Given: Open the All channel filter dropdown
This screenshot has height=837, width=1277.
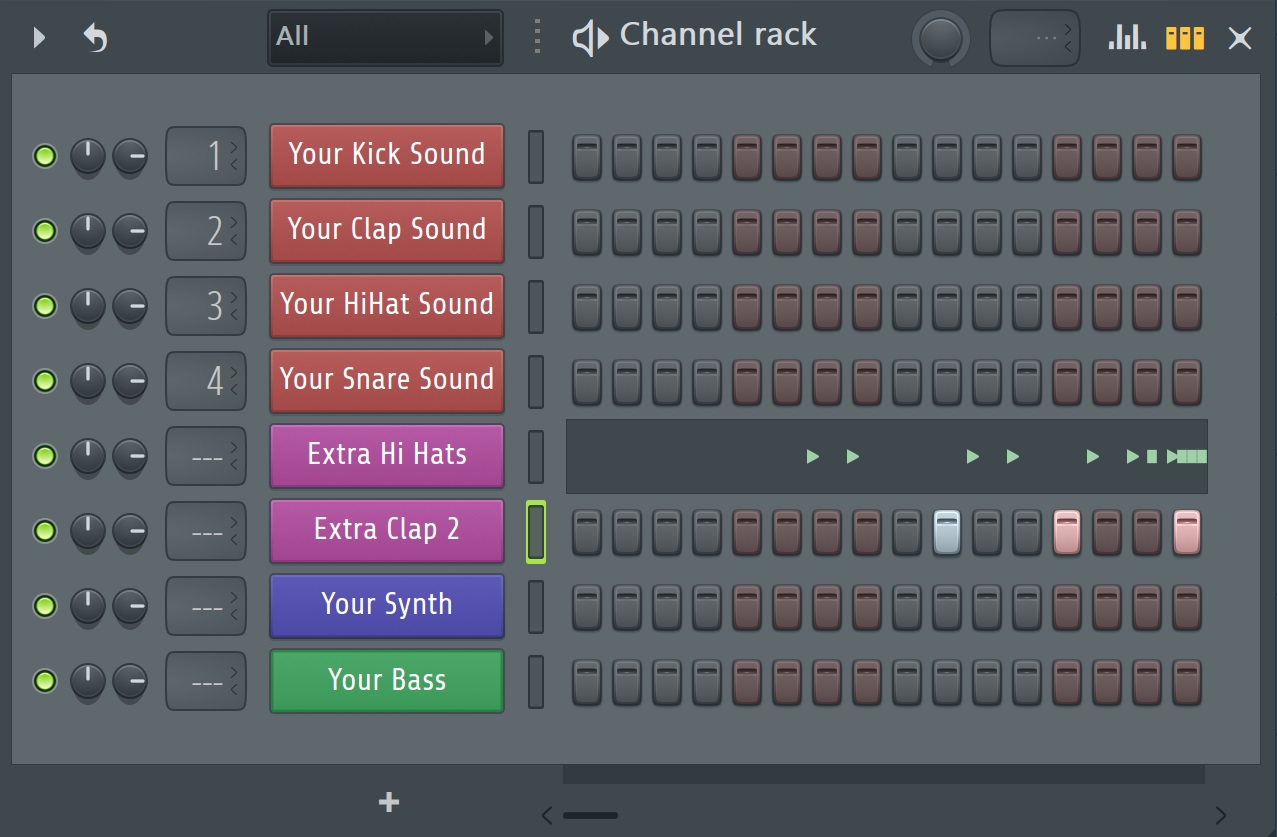Looking at the screenshot, I should [384, 37].
